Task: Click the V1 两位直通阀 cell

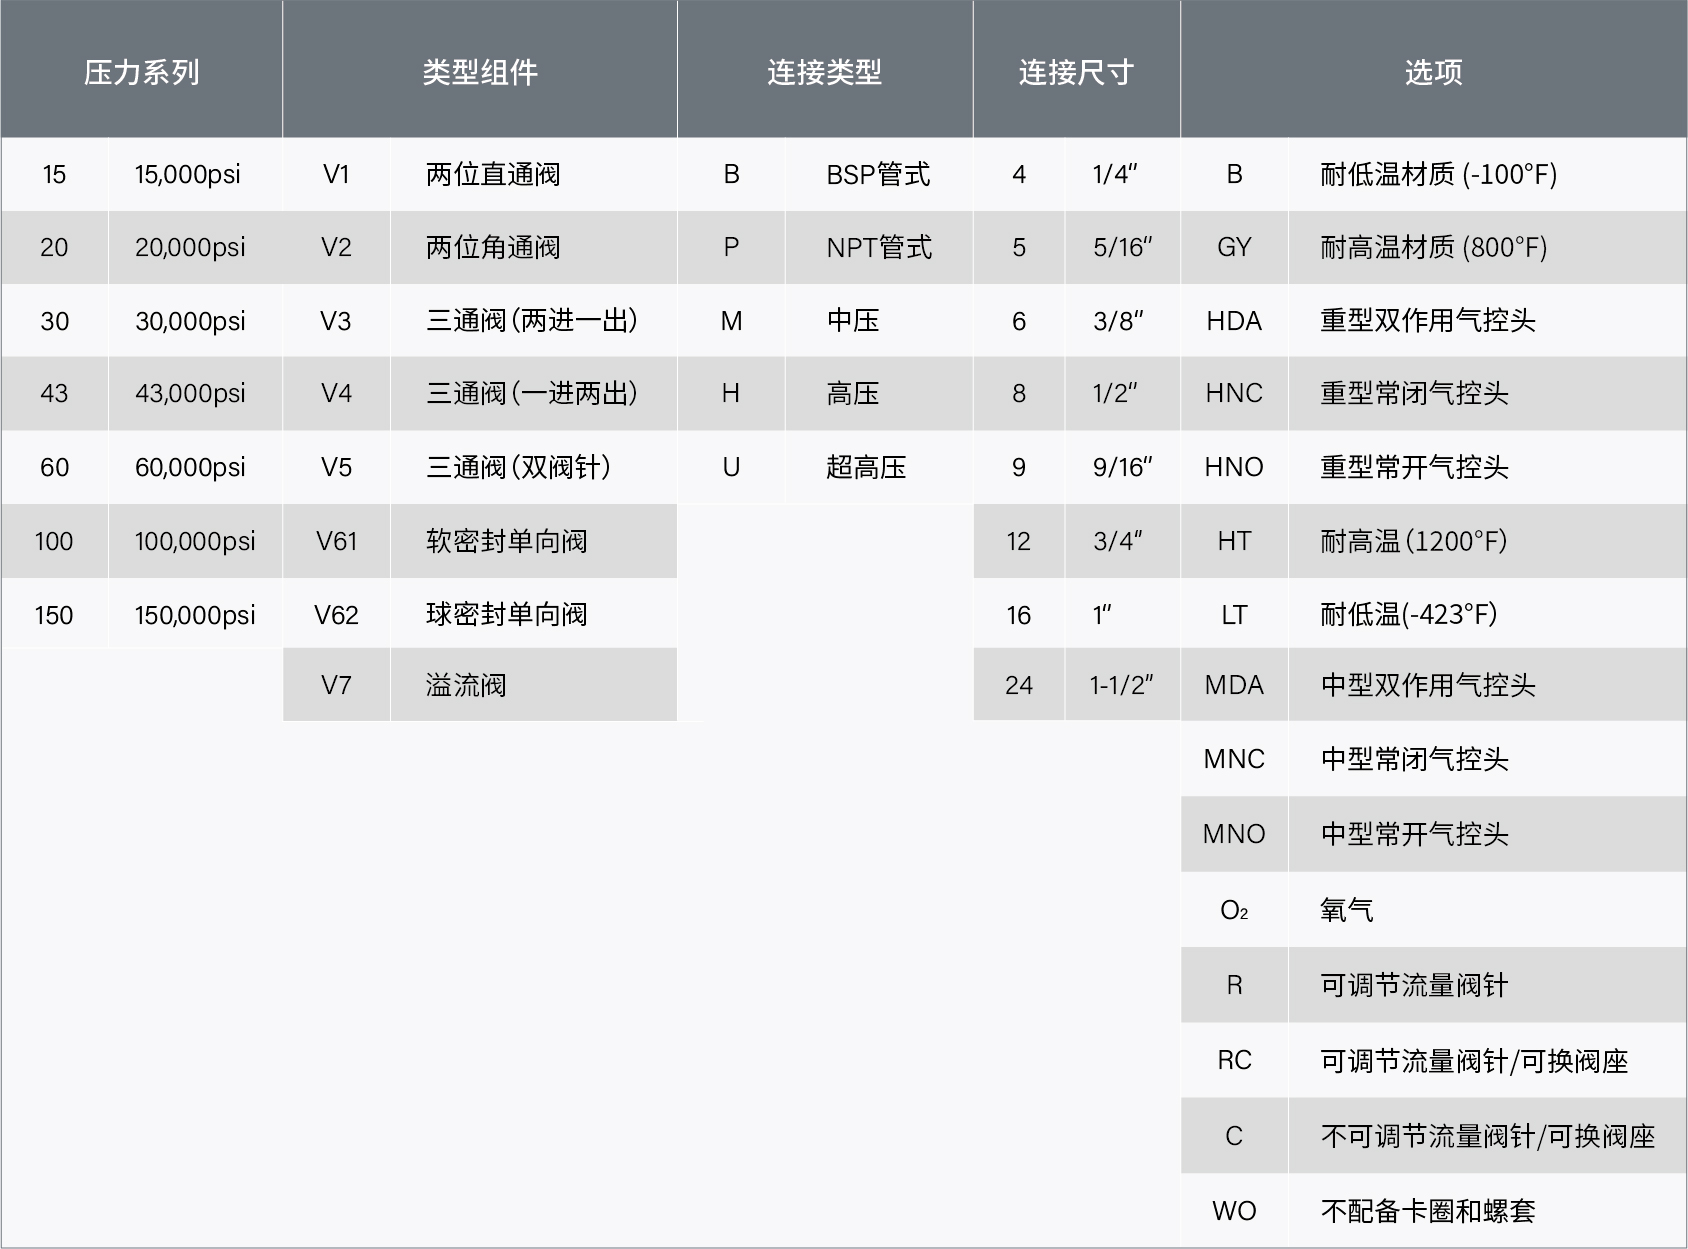Action: 480,174
